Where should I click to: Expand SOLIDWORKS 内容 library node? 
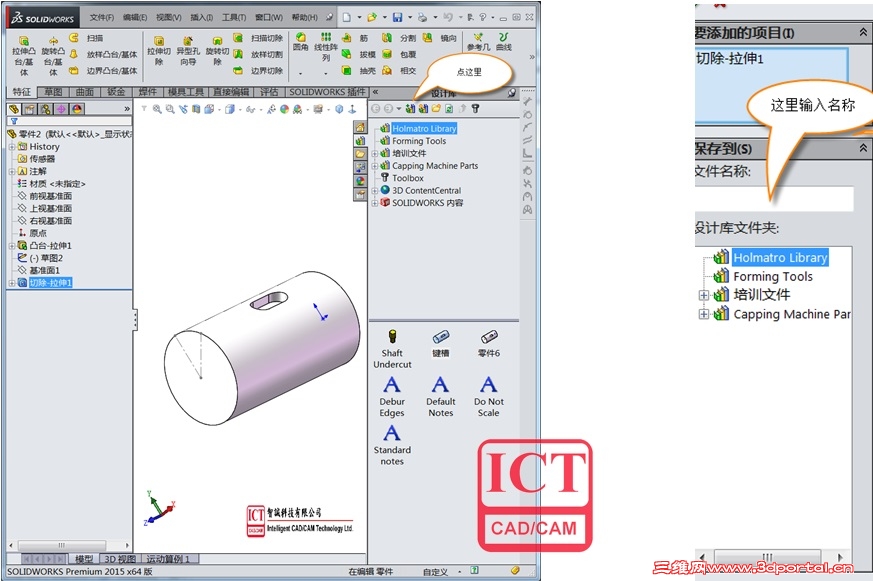[x=375, y=203]
